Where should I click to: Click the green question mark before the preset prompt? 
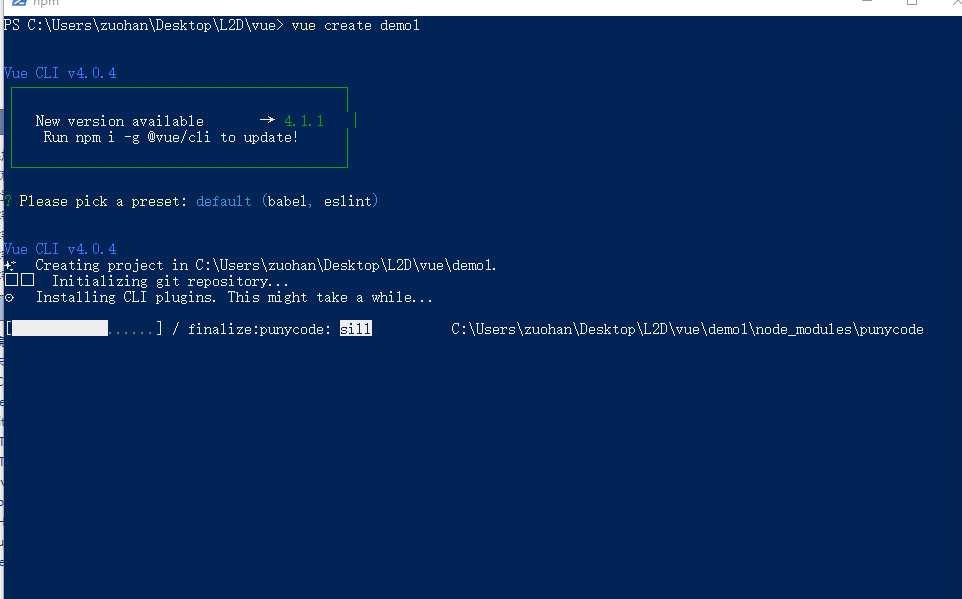pos(7,201)
